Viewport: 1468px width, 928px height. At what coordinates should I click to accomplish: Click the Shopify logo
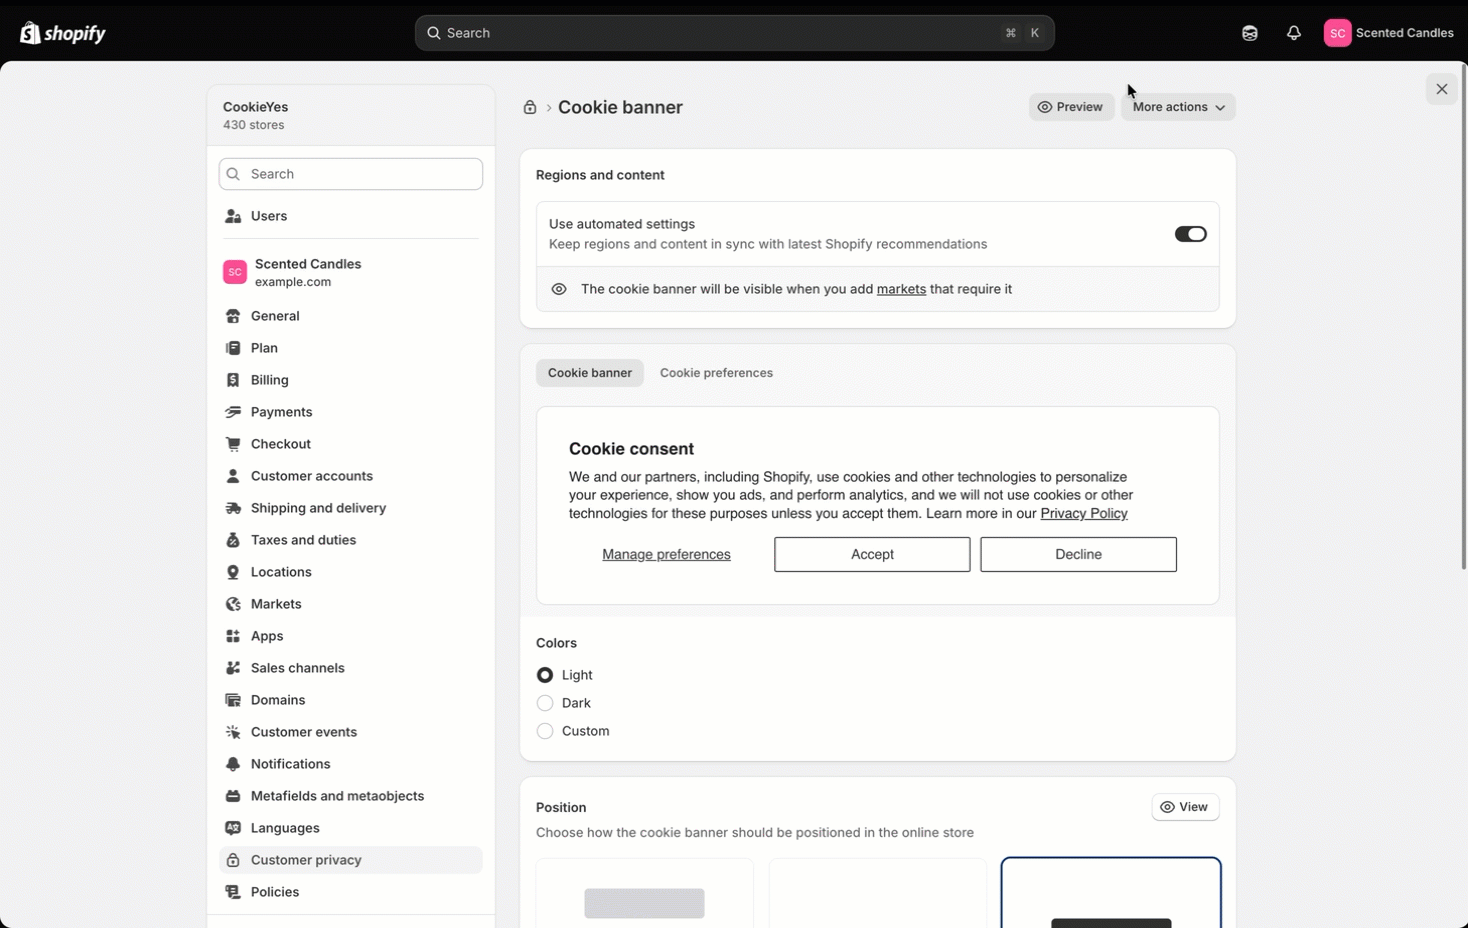tap(62, 33)
